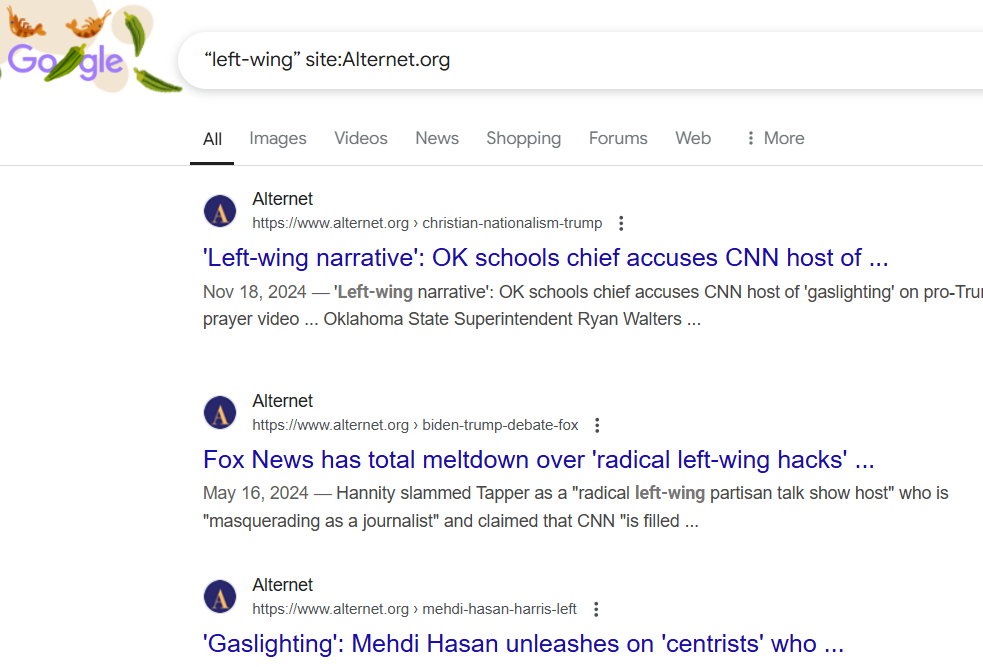Switch to the Images tab

coord(278,138)
